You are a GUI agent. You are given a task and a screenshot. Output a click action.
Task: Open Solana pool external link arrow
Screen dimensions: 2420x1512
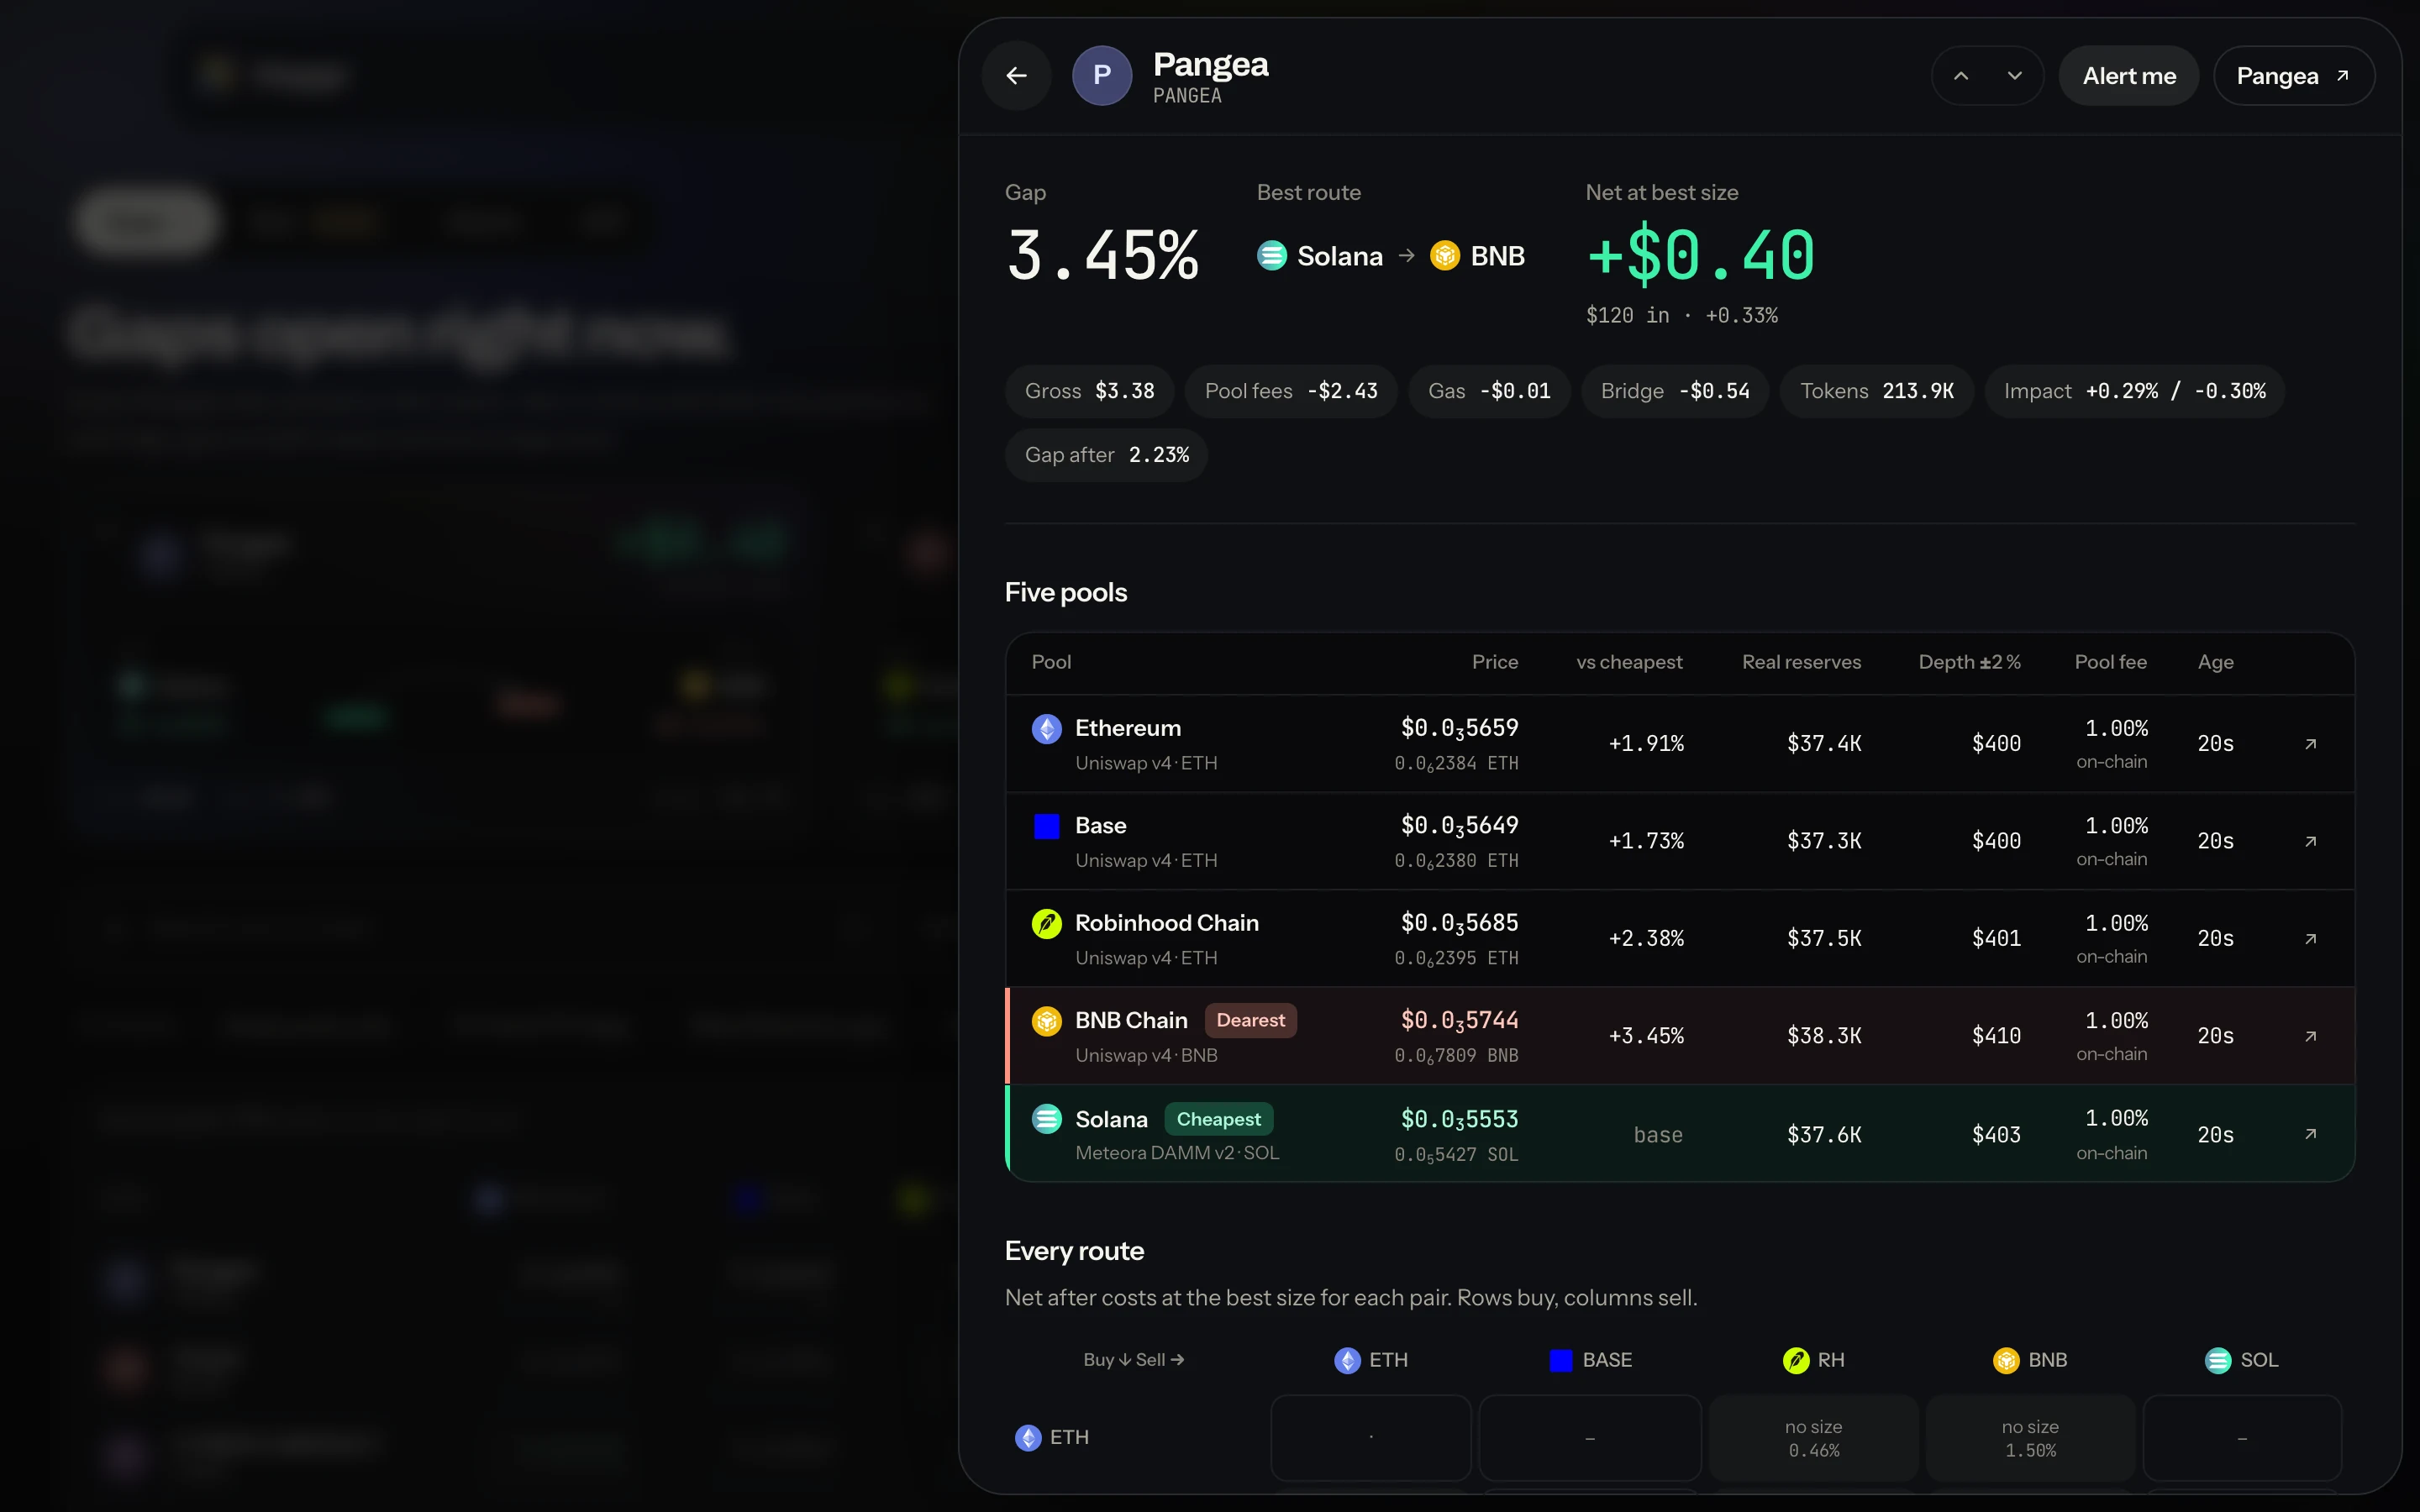[x=2310, y=1134]
